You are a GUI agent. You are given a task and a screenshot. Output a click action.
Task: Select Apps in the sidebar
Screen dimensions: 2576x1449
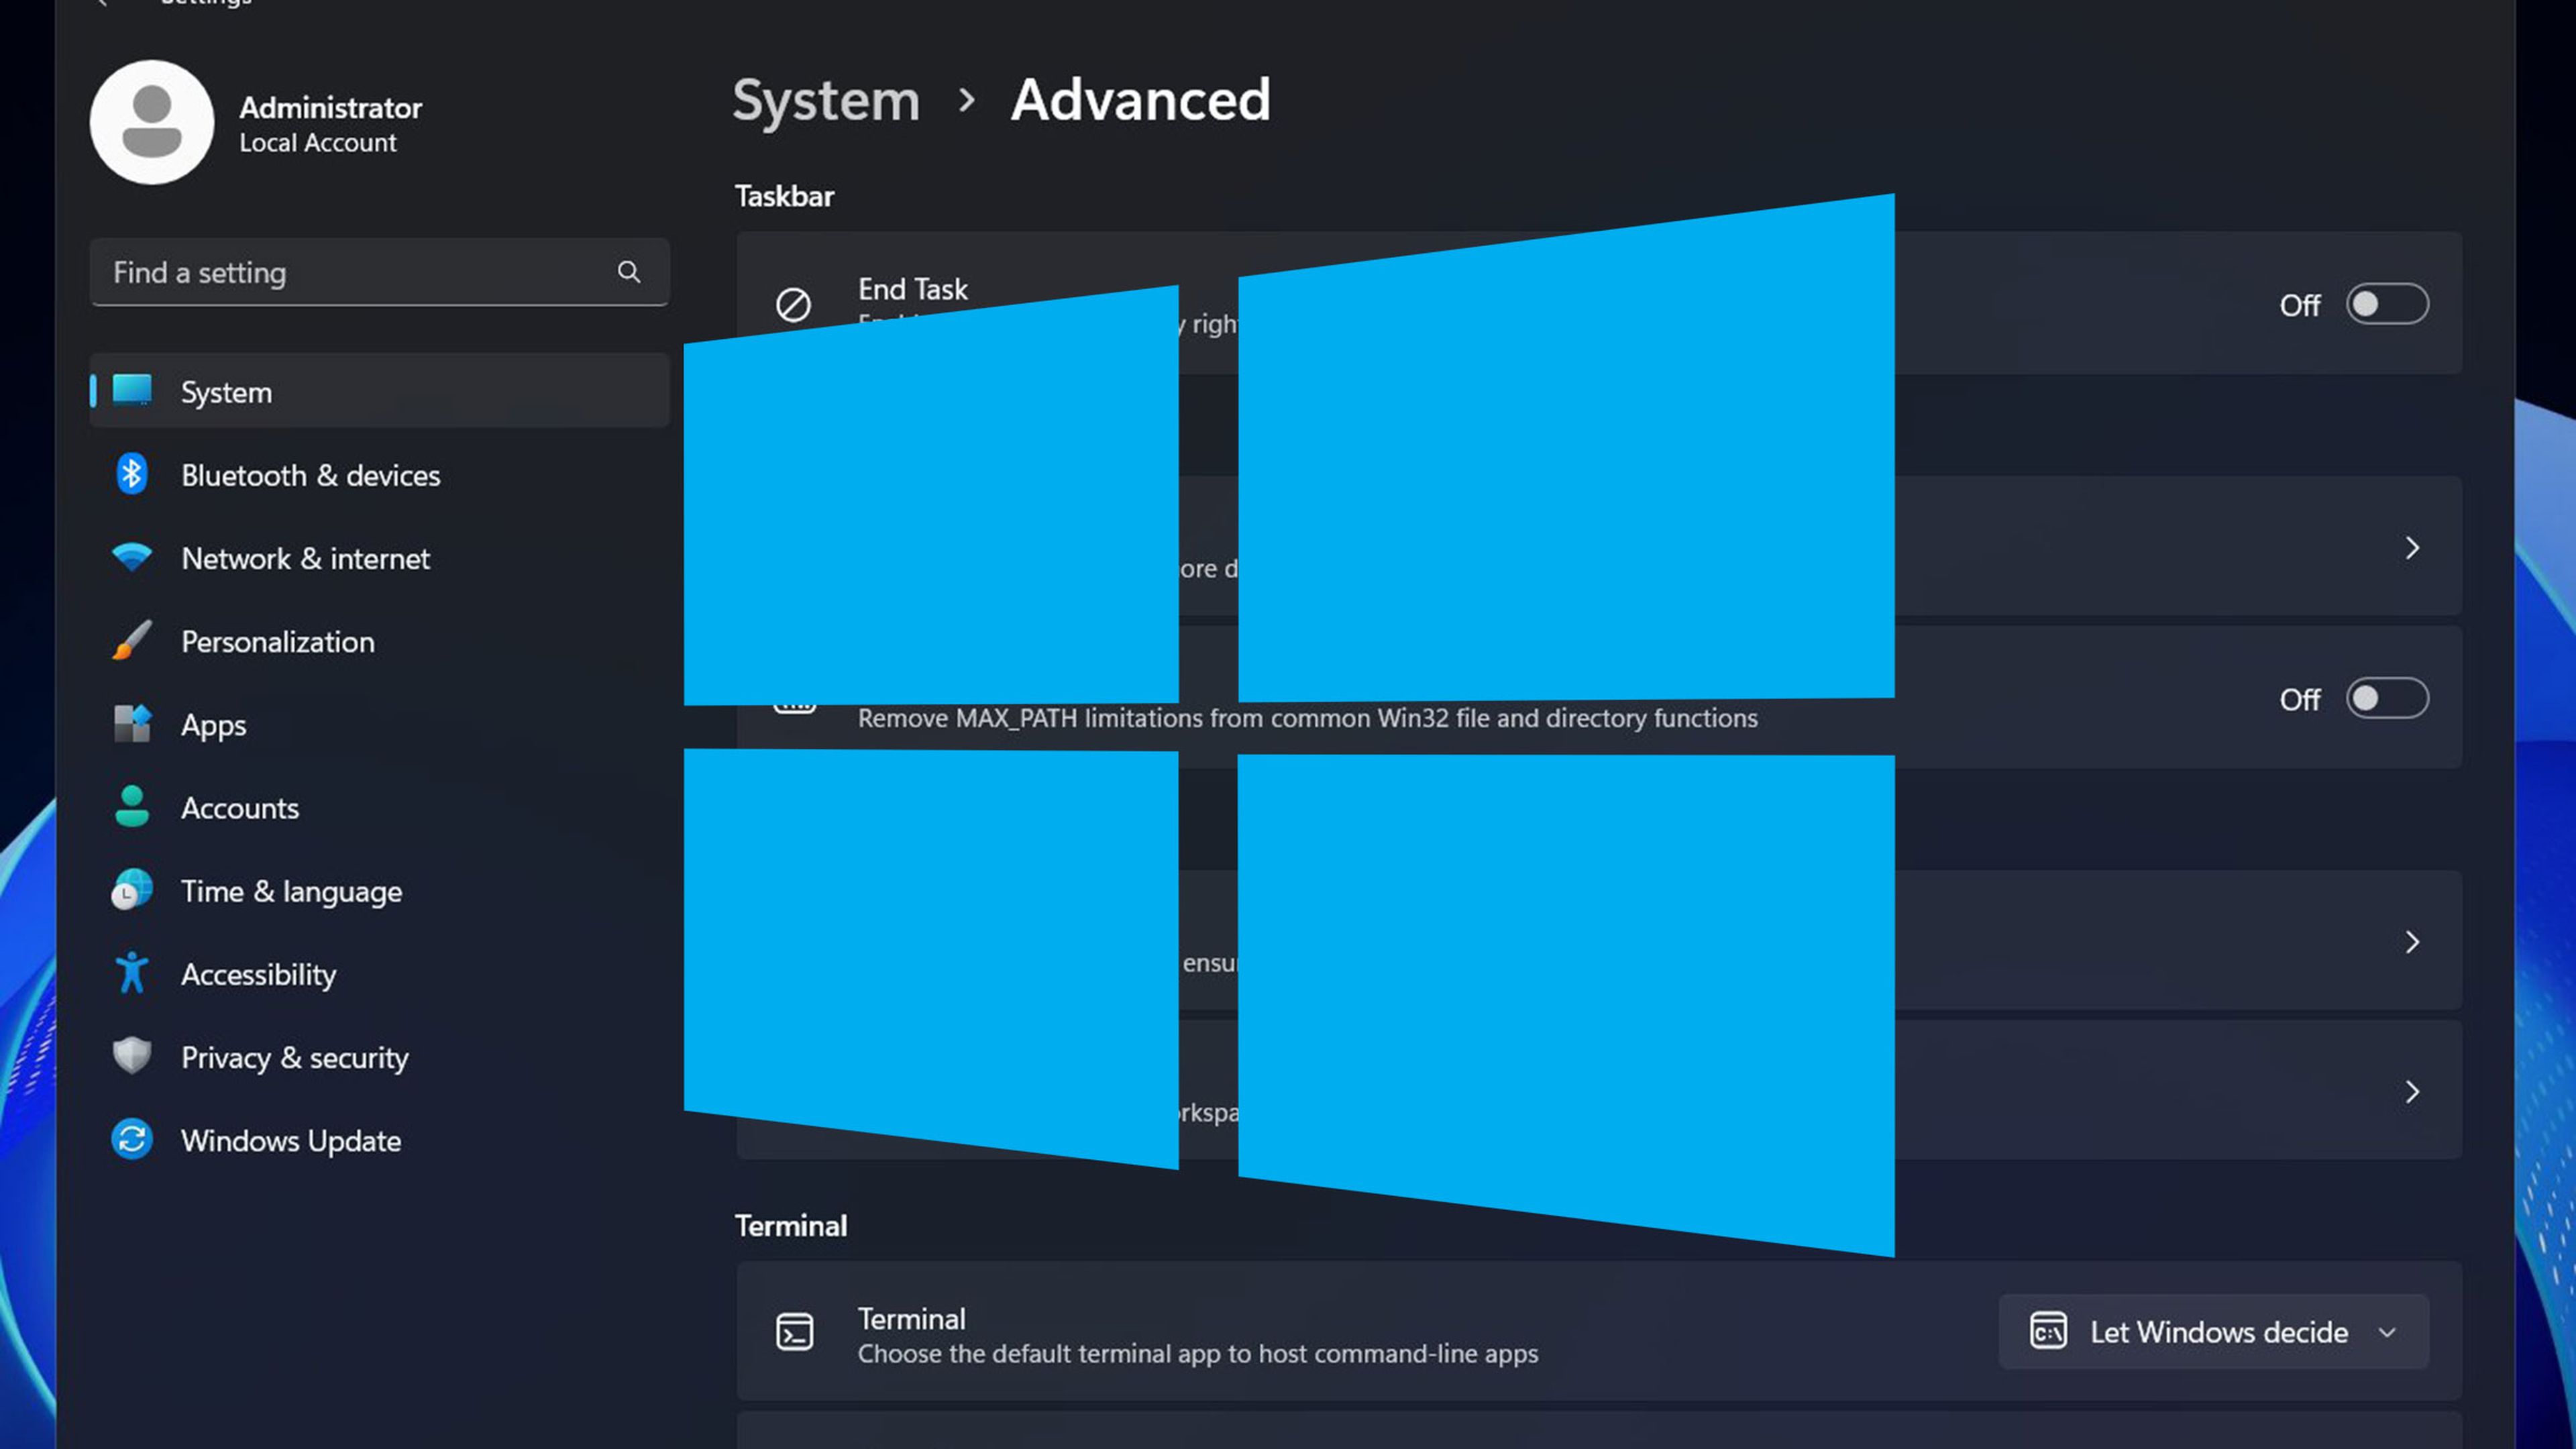click(x=380, y=723)
